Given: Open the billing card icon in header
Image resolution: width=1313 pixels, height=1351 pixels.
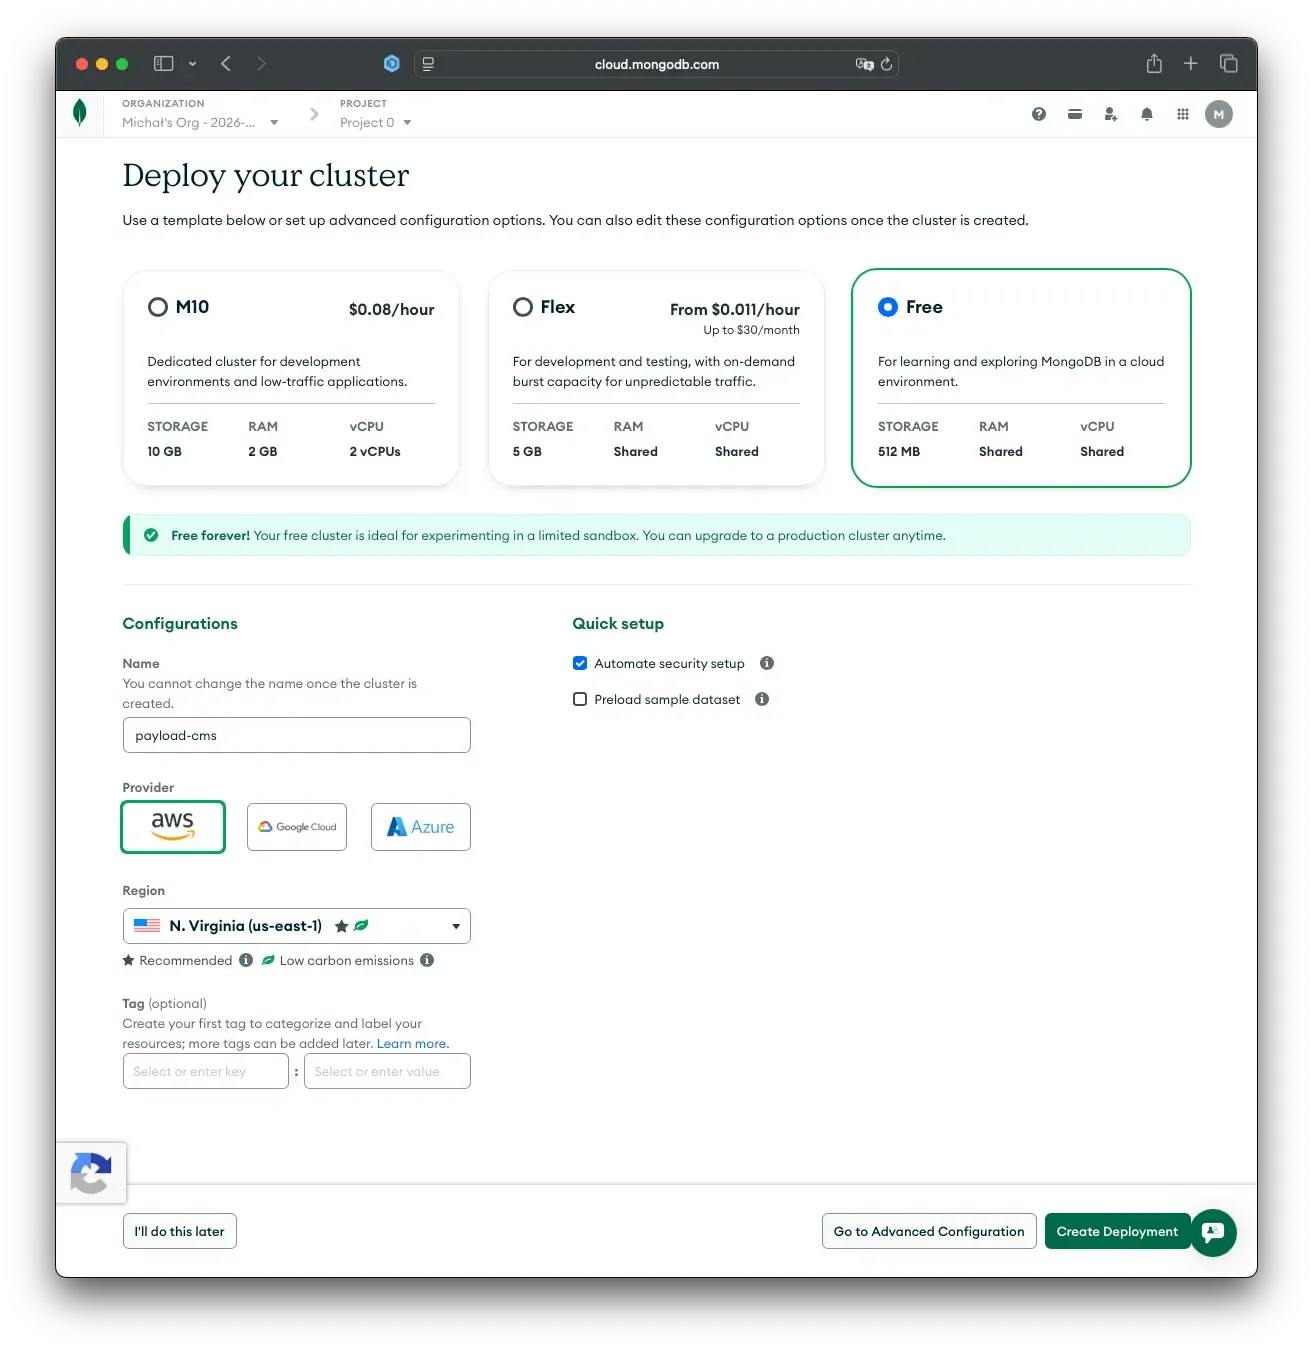Looking at the screenshot, I should coord(1075,114).
